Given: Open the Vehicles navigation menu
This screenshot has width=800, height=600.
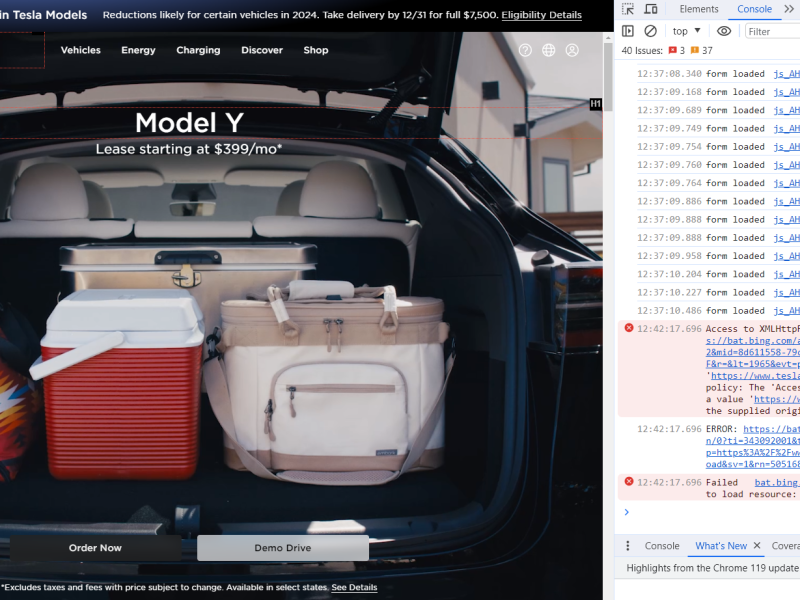Looking at the screenshot, I should click(x=80, y=50).
